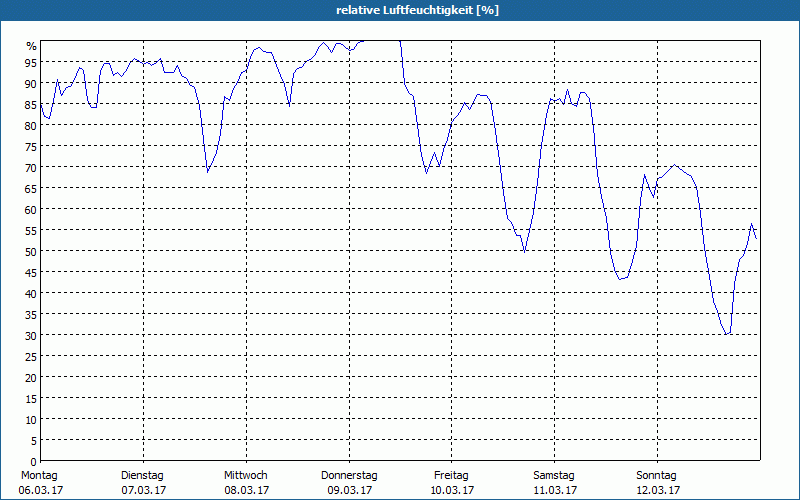
Task: Click the 0 value on the y-axis
Action: pos(34,462)
